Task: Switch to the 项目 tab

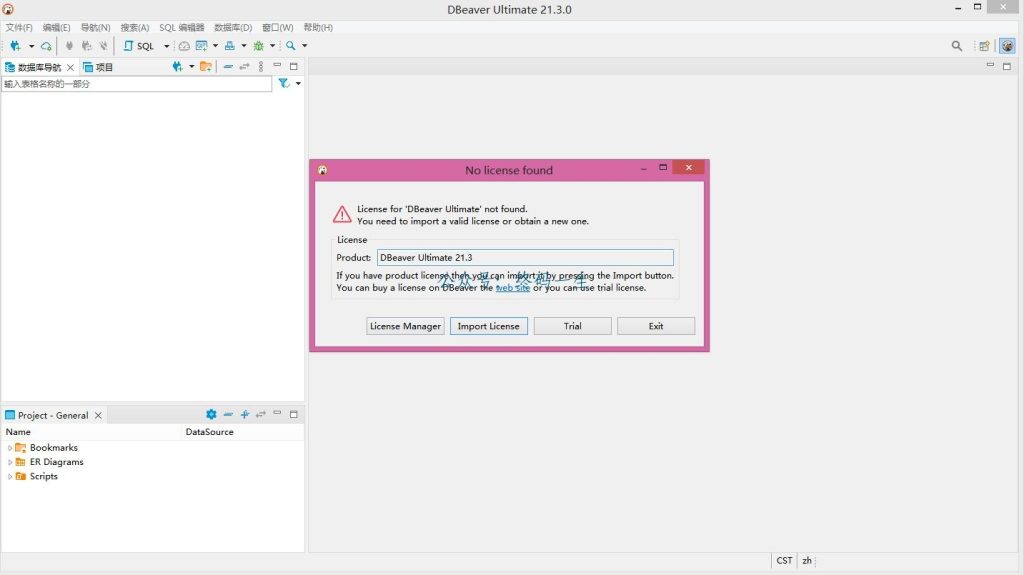Action: [x=98, y=67]
